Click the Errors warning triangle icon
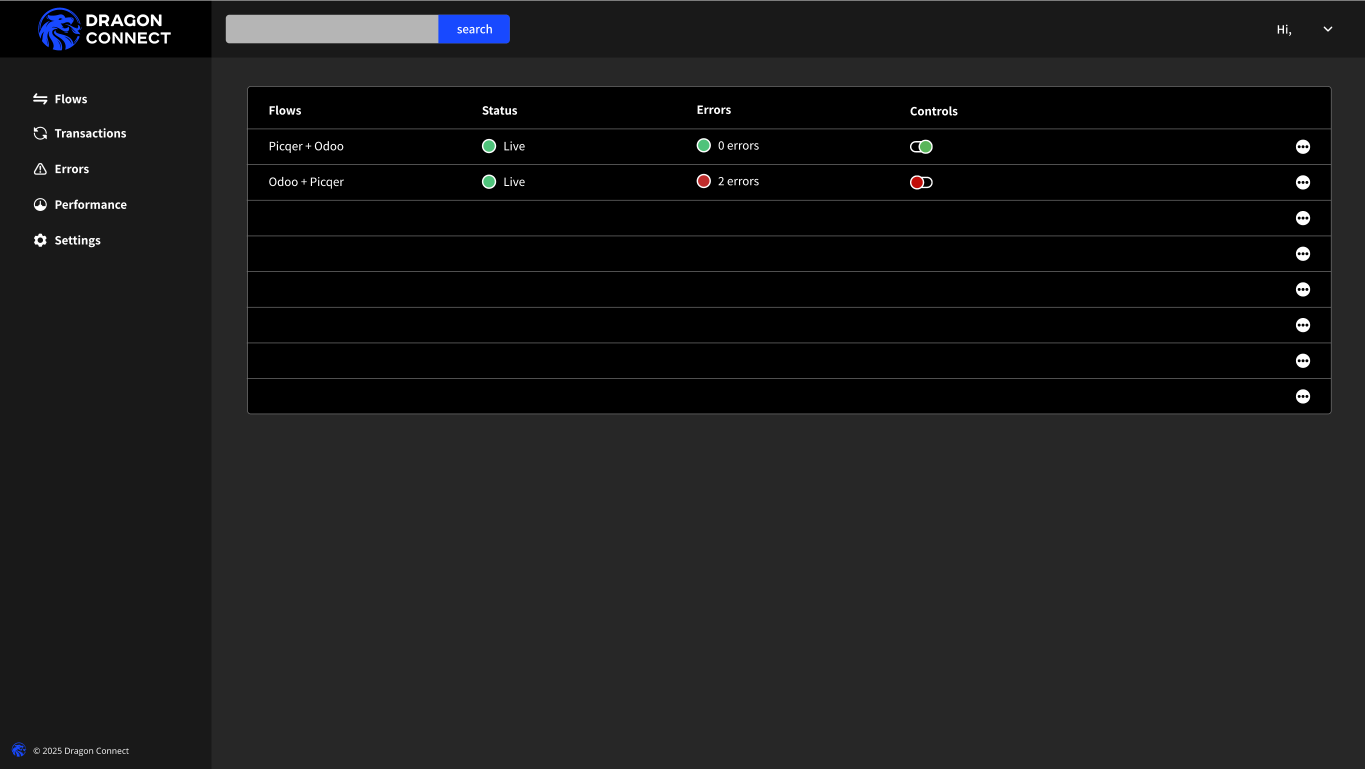Viewport: 1365px width, 769px height. click(x=40, y=169)
